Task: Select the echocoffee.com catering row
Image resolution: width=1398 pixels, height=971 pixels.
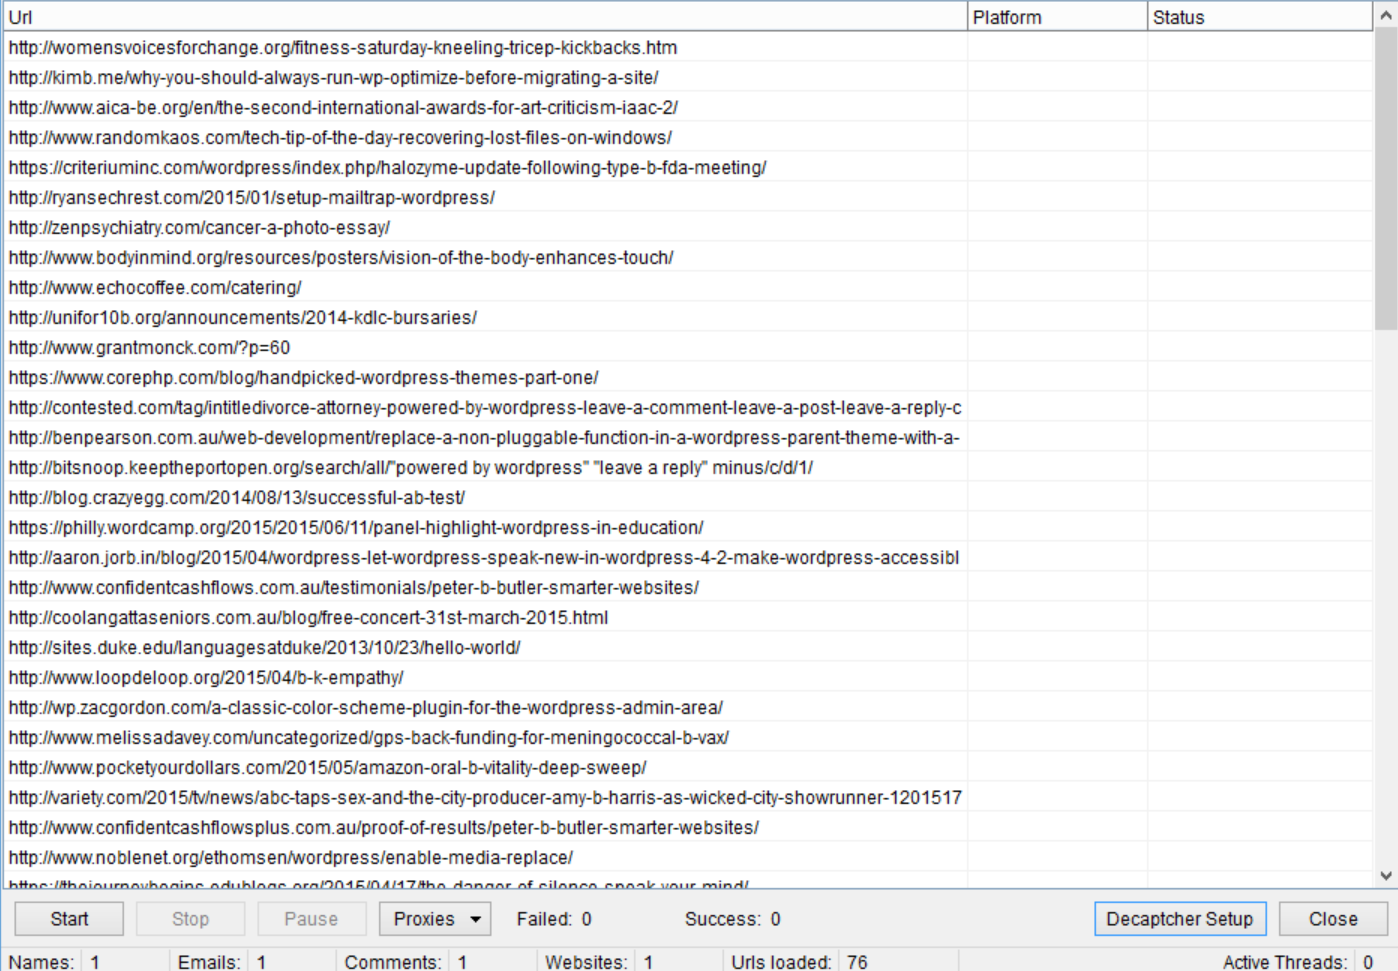Action: pyautogui.click(x=155, y=288)
